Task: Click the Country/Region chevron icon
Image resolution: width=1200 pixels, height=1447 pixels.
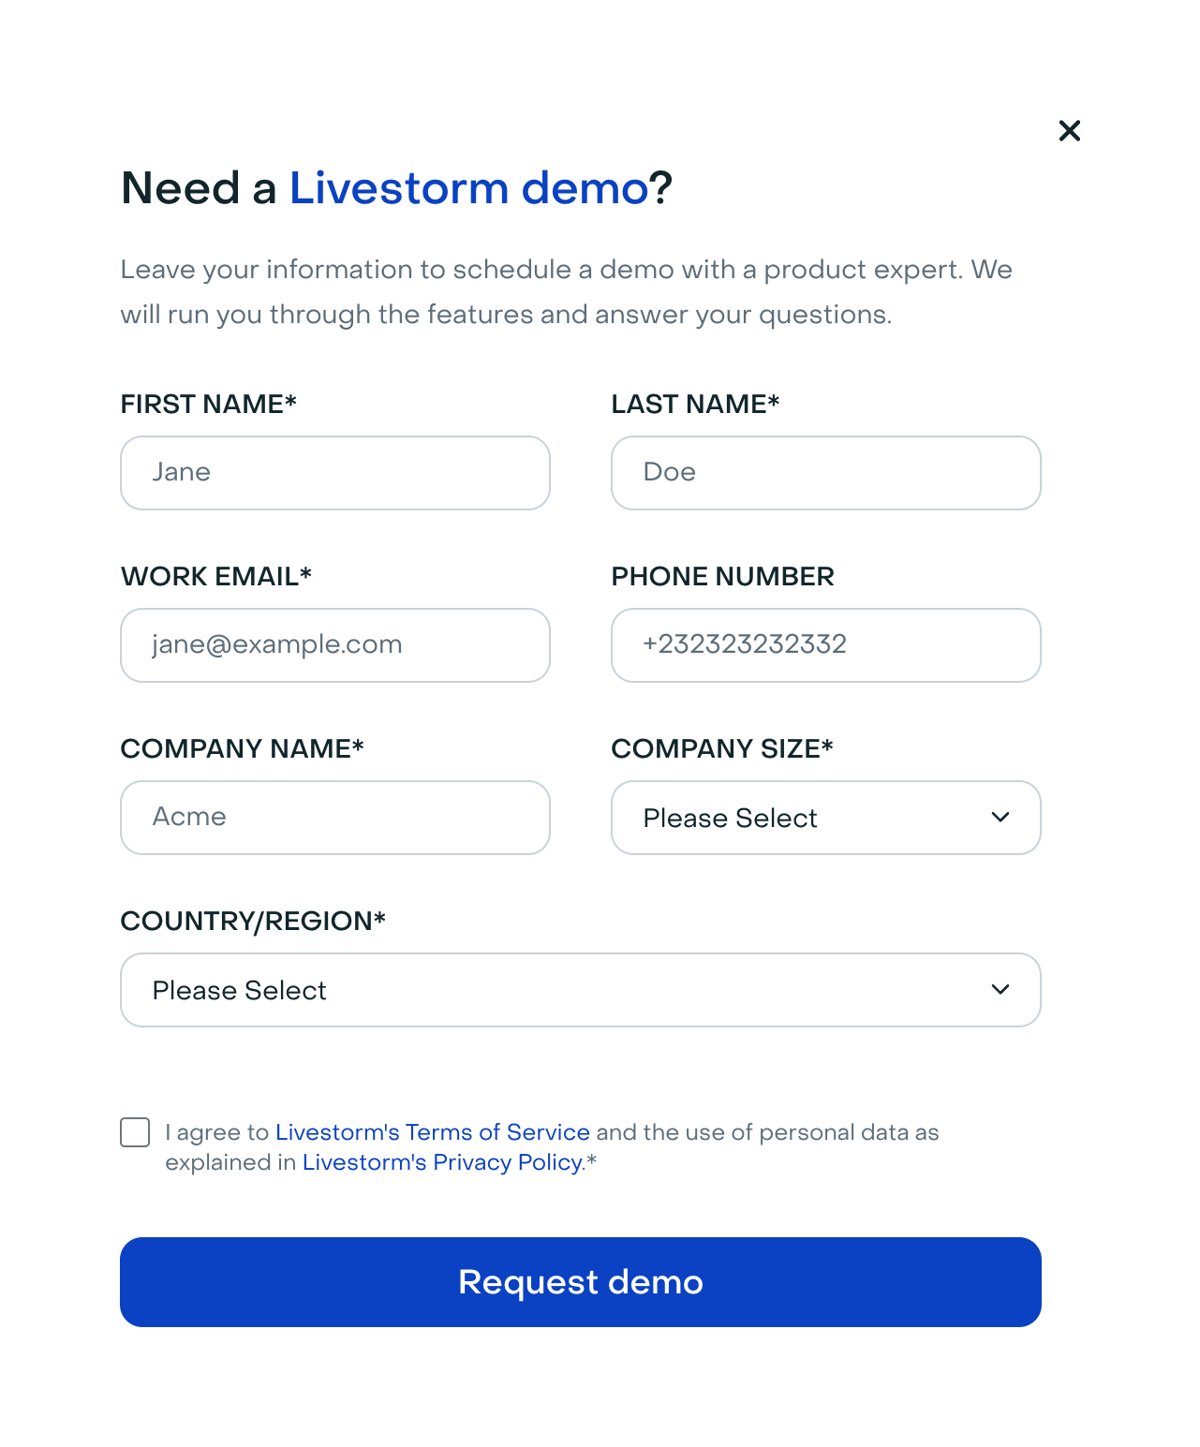Action: [1001, 990]
